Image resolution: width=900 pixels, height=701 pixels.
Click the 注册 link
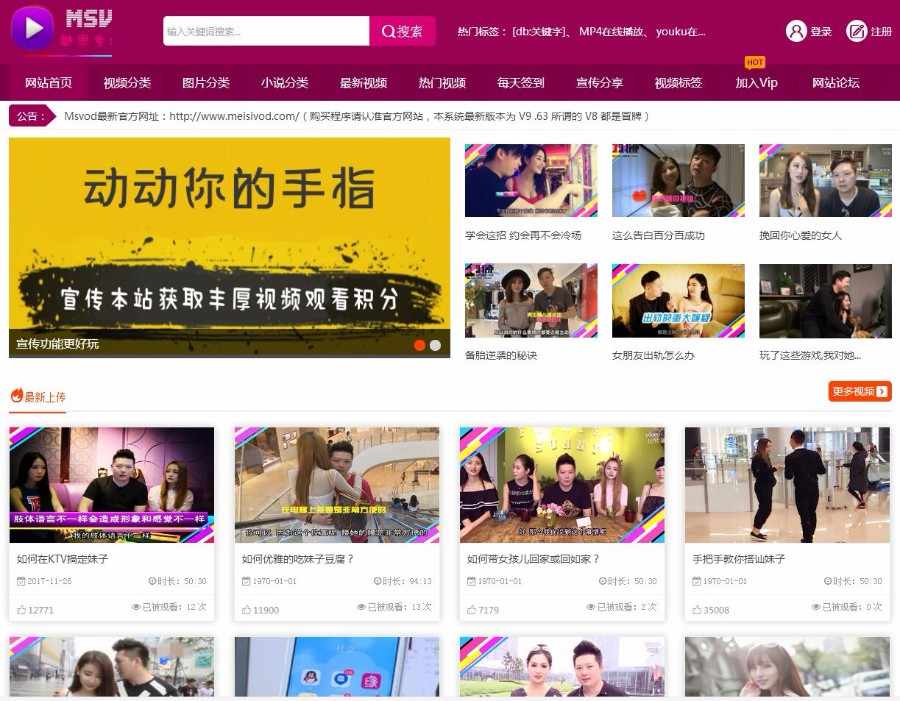(x=880, y=32)
